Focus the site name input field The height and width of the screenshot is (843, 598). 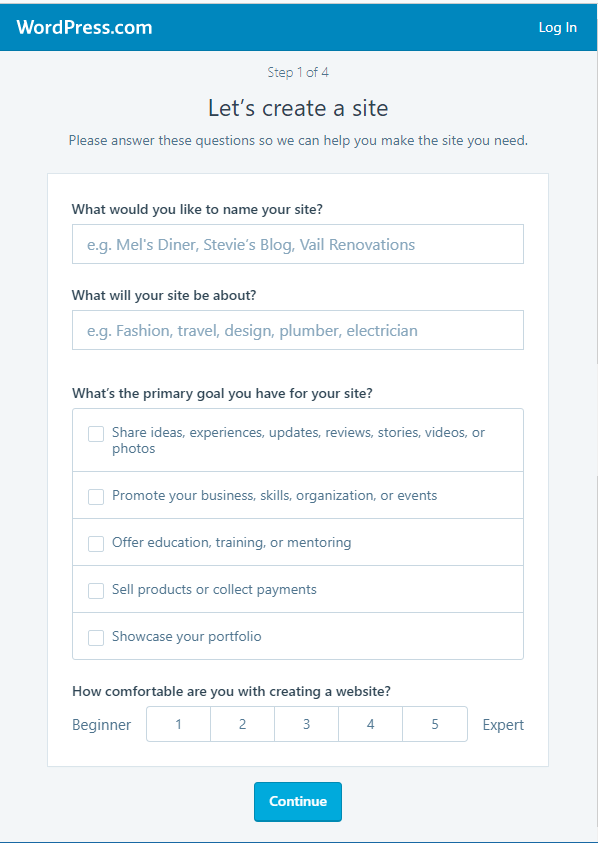pyautogui.click(x=298, y=244)
